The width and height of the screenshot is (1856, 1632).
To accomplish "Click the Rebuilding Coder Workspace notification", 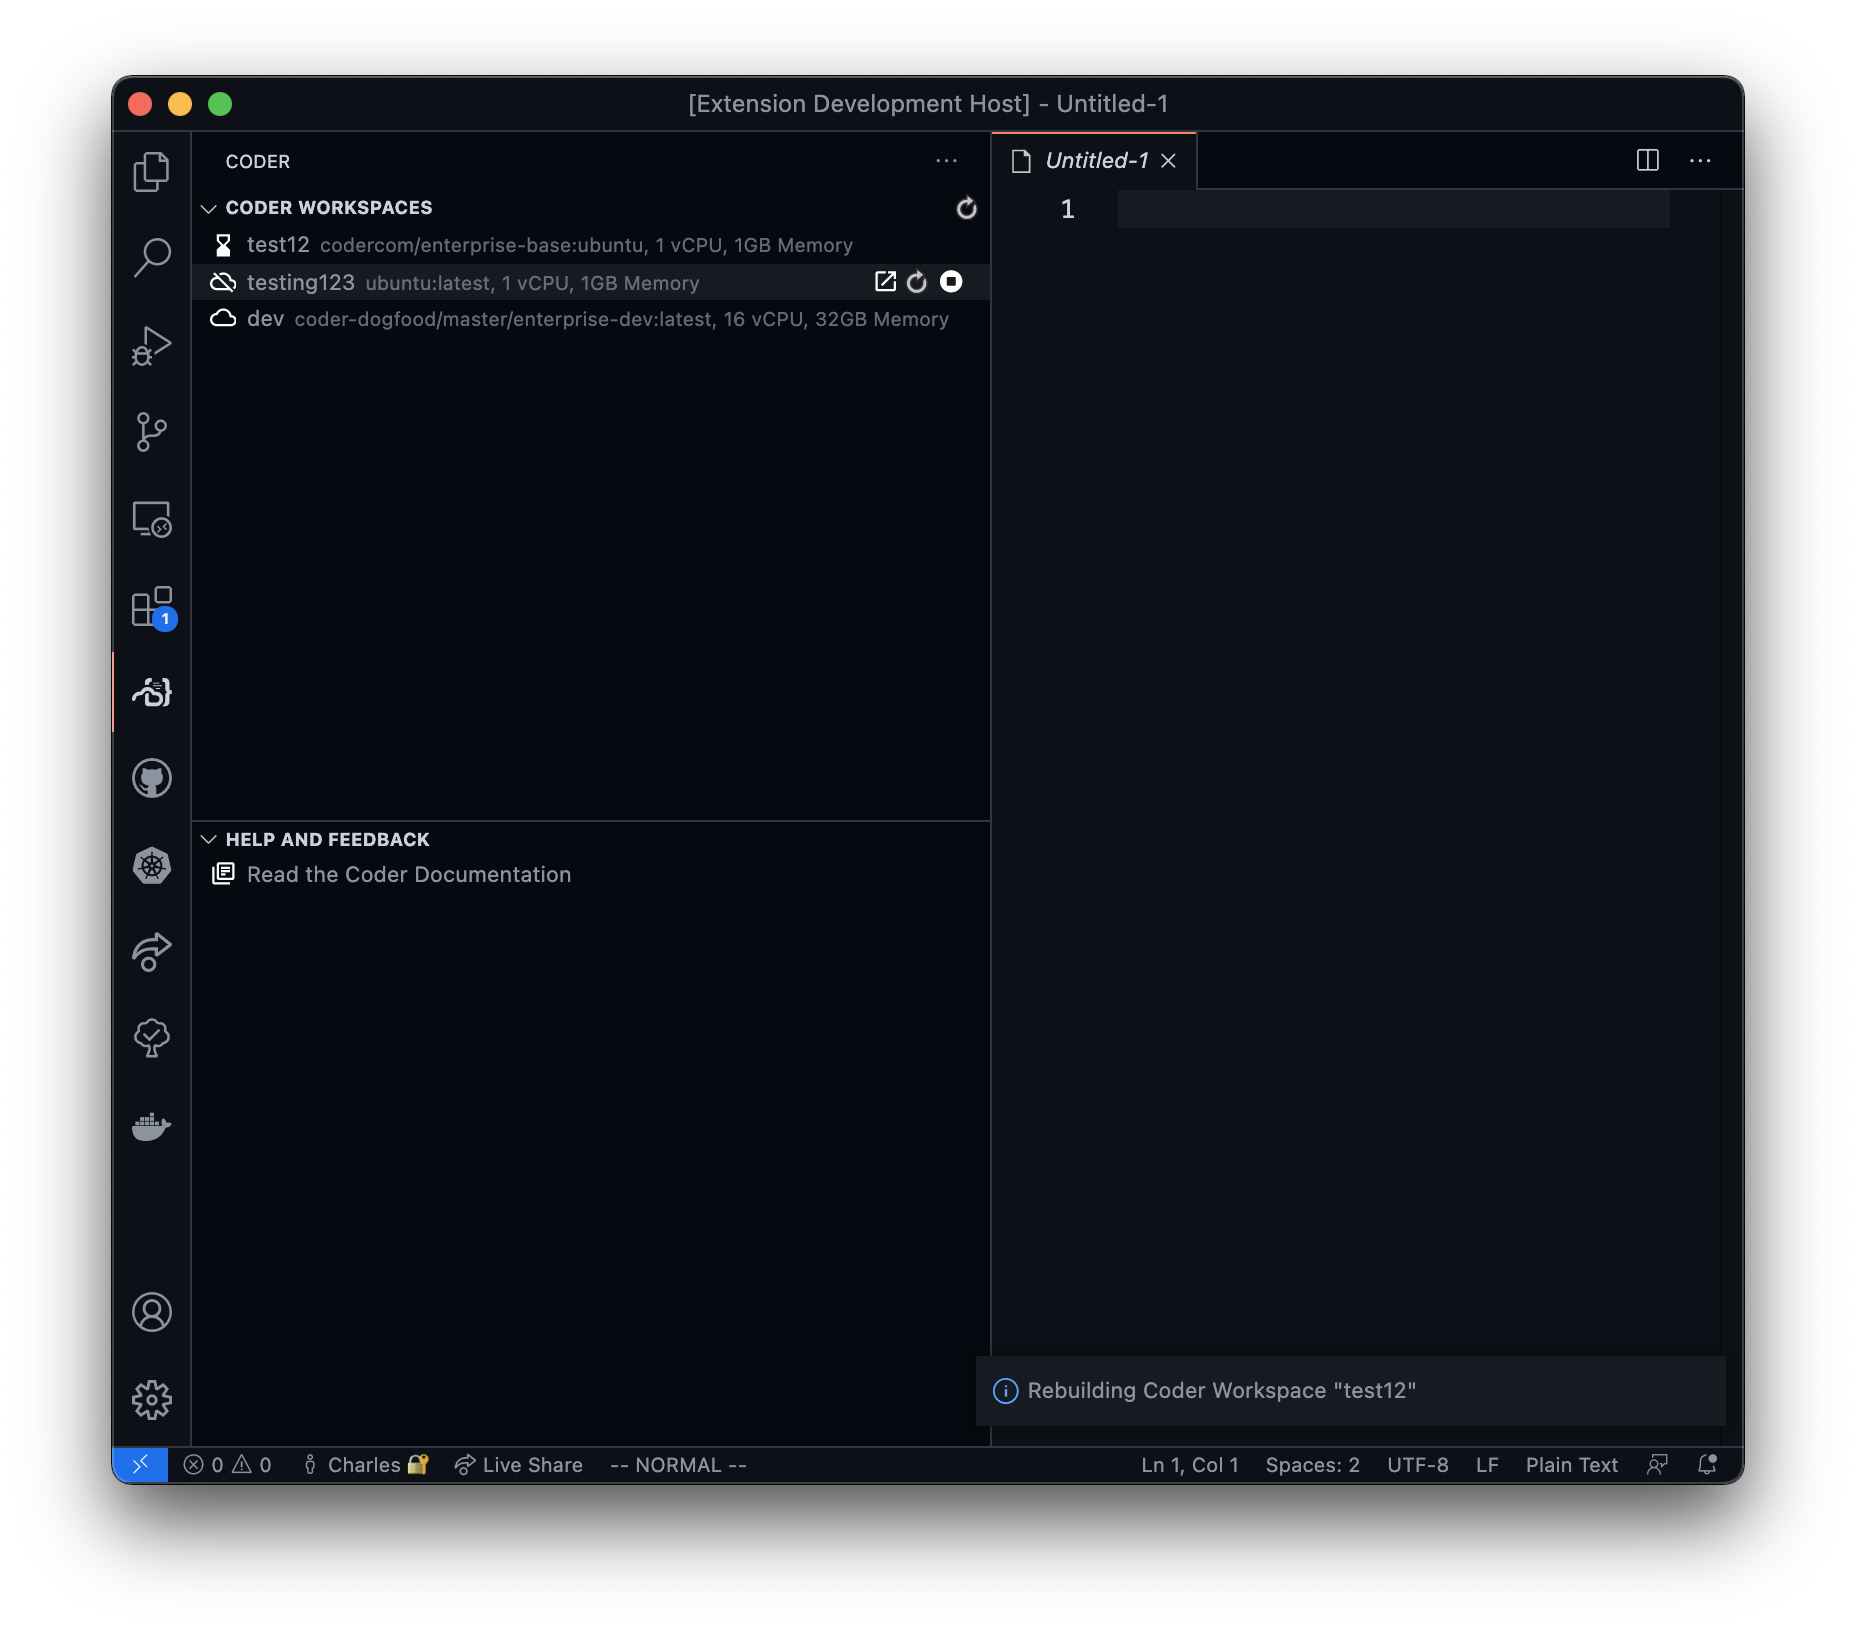I will 1350,1391.
